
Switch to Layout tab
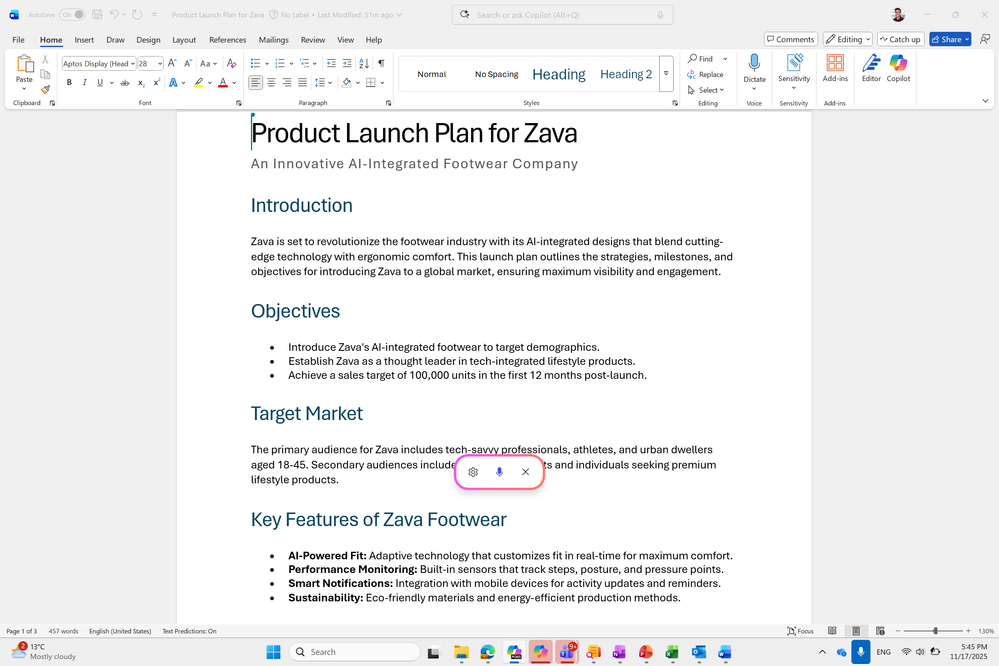tap(184, 40)
